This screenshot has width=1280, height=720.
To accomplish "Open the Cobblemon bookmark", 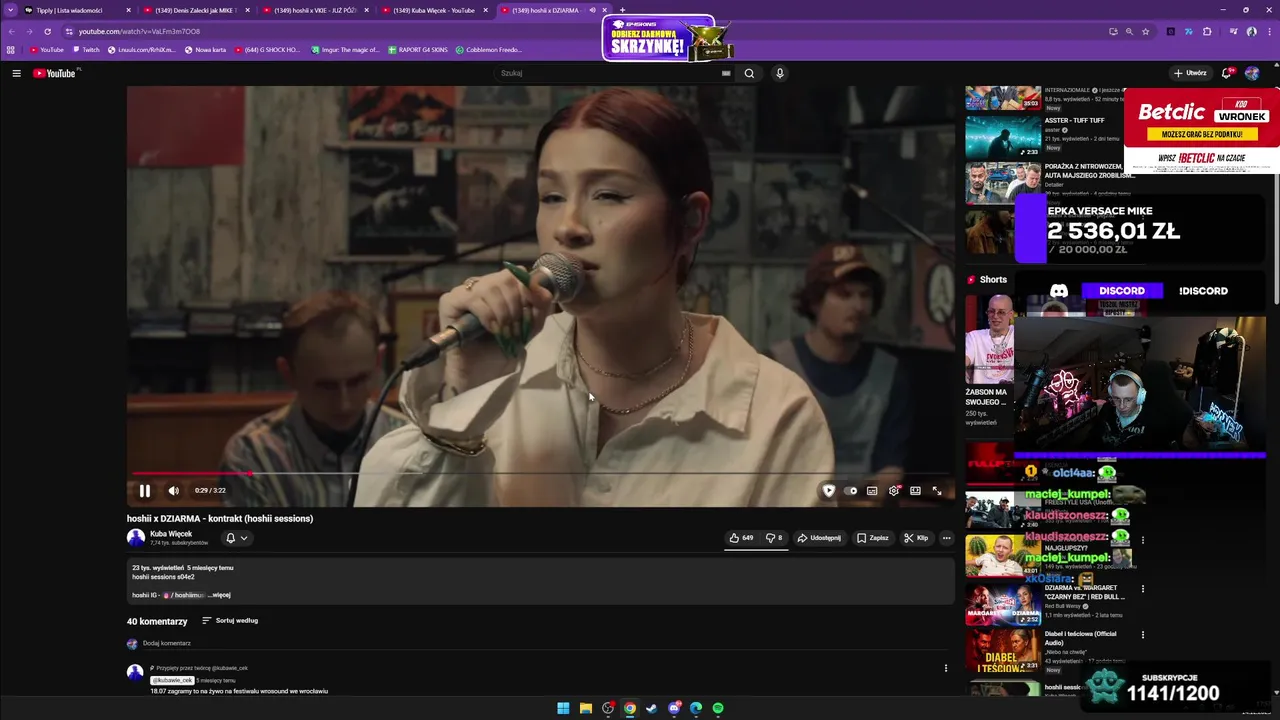I will tap(488, 50).
